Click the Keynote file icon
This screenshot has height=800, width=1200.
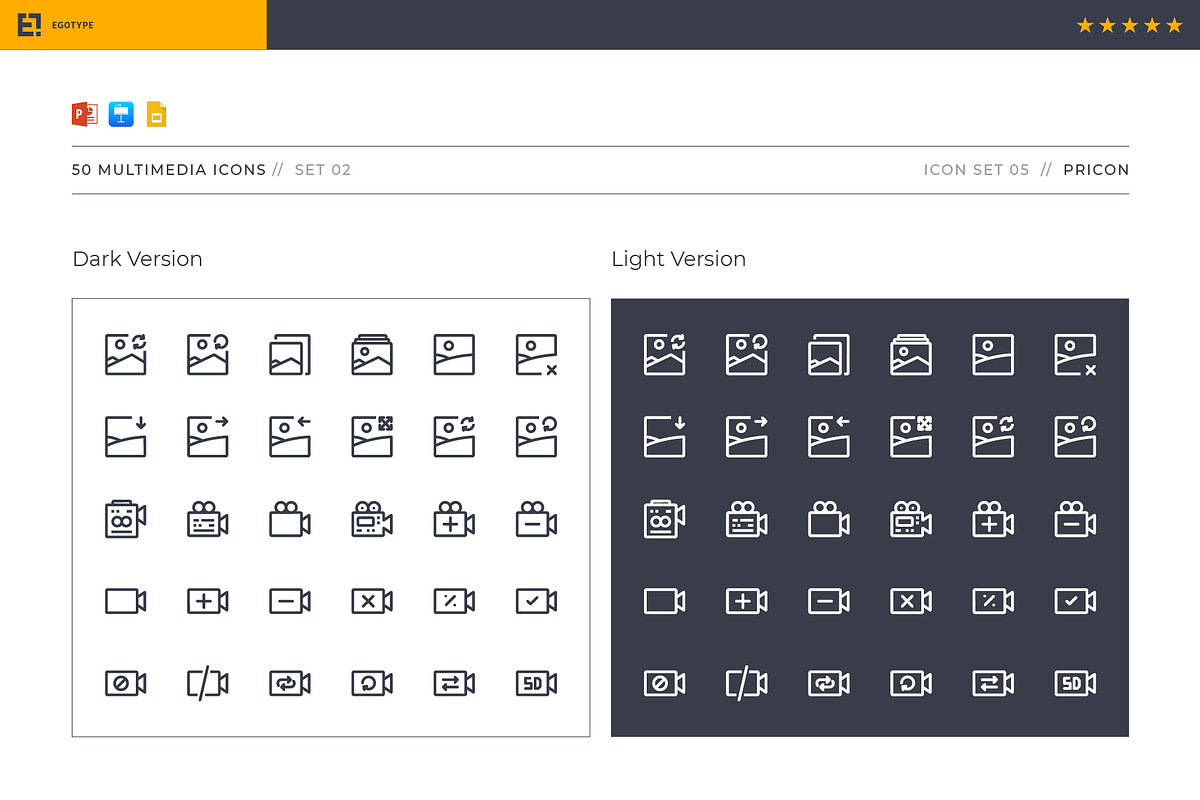click(x=122, y=114)
